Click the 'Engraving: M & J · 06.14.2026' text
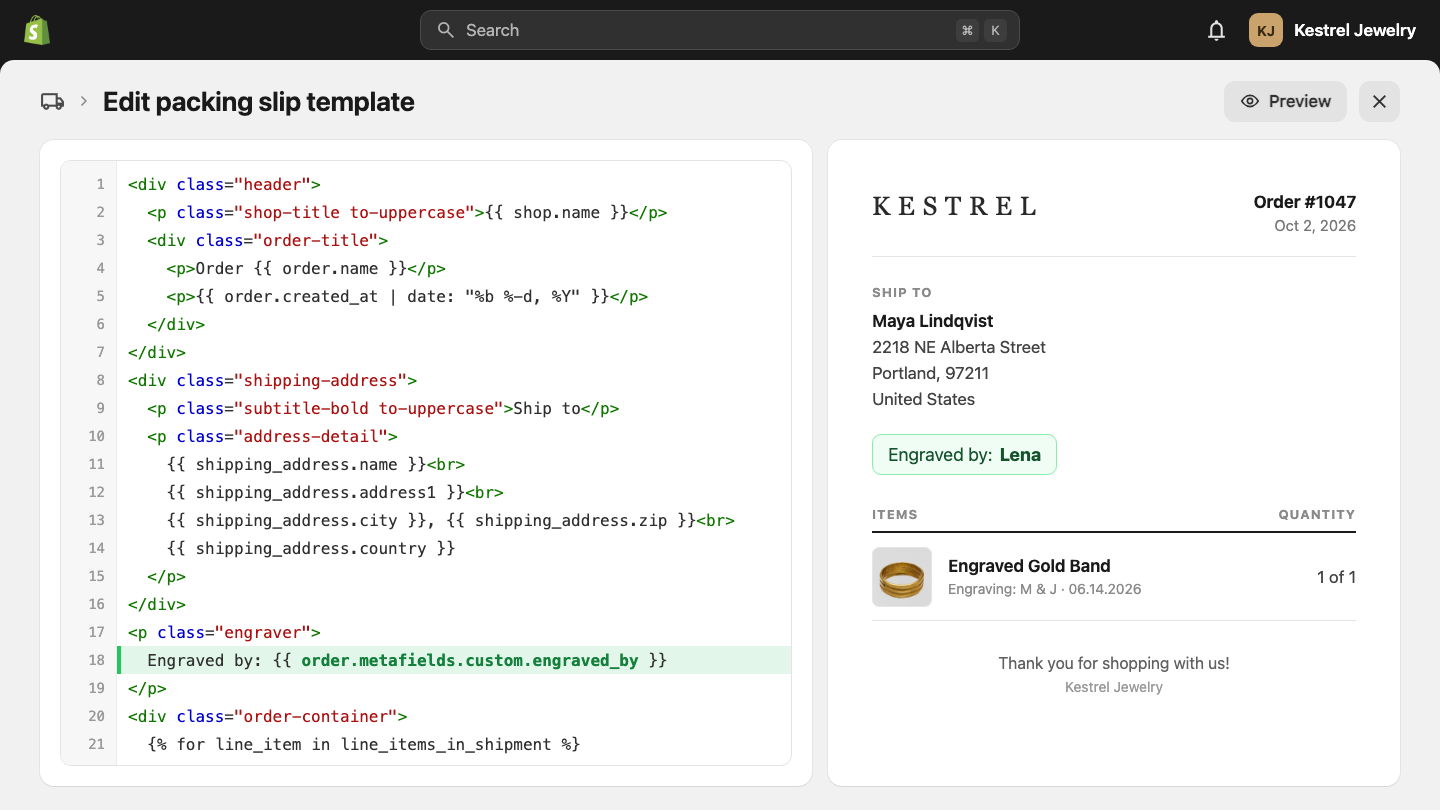Viewport: 1440px width, 810px height. pos(1045,589)
